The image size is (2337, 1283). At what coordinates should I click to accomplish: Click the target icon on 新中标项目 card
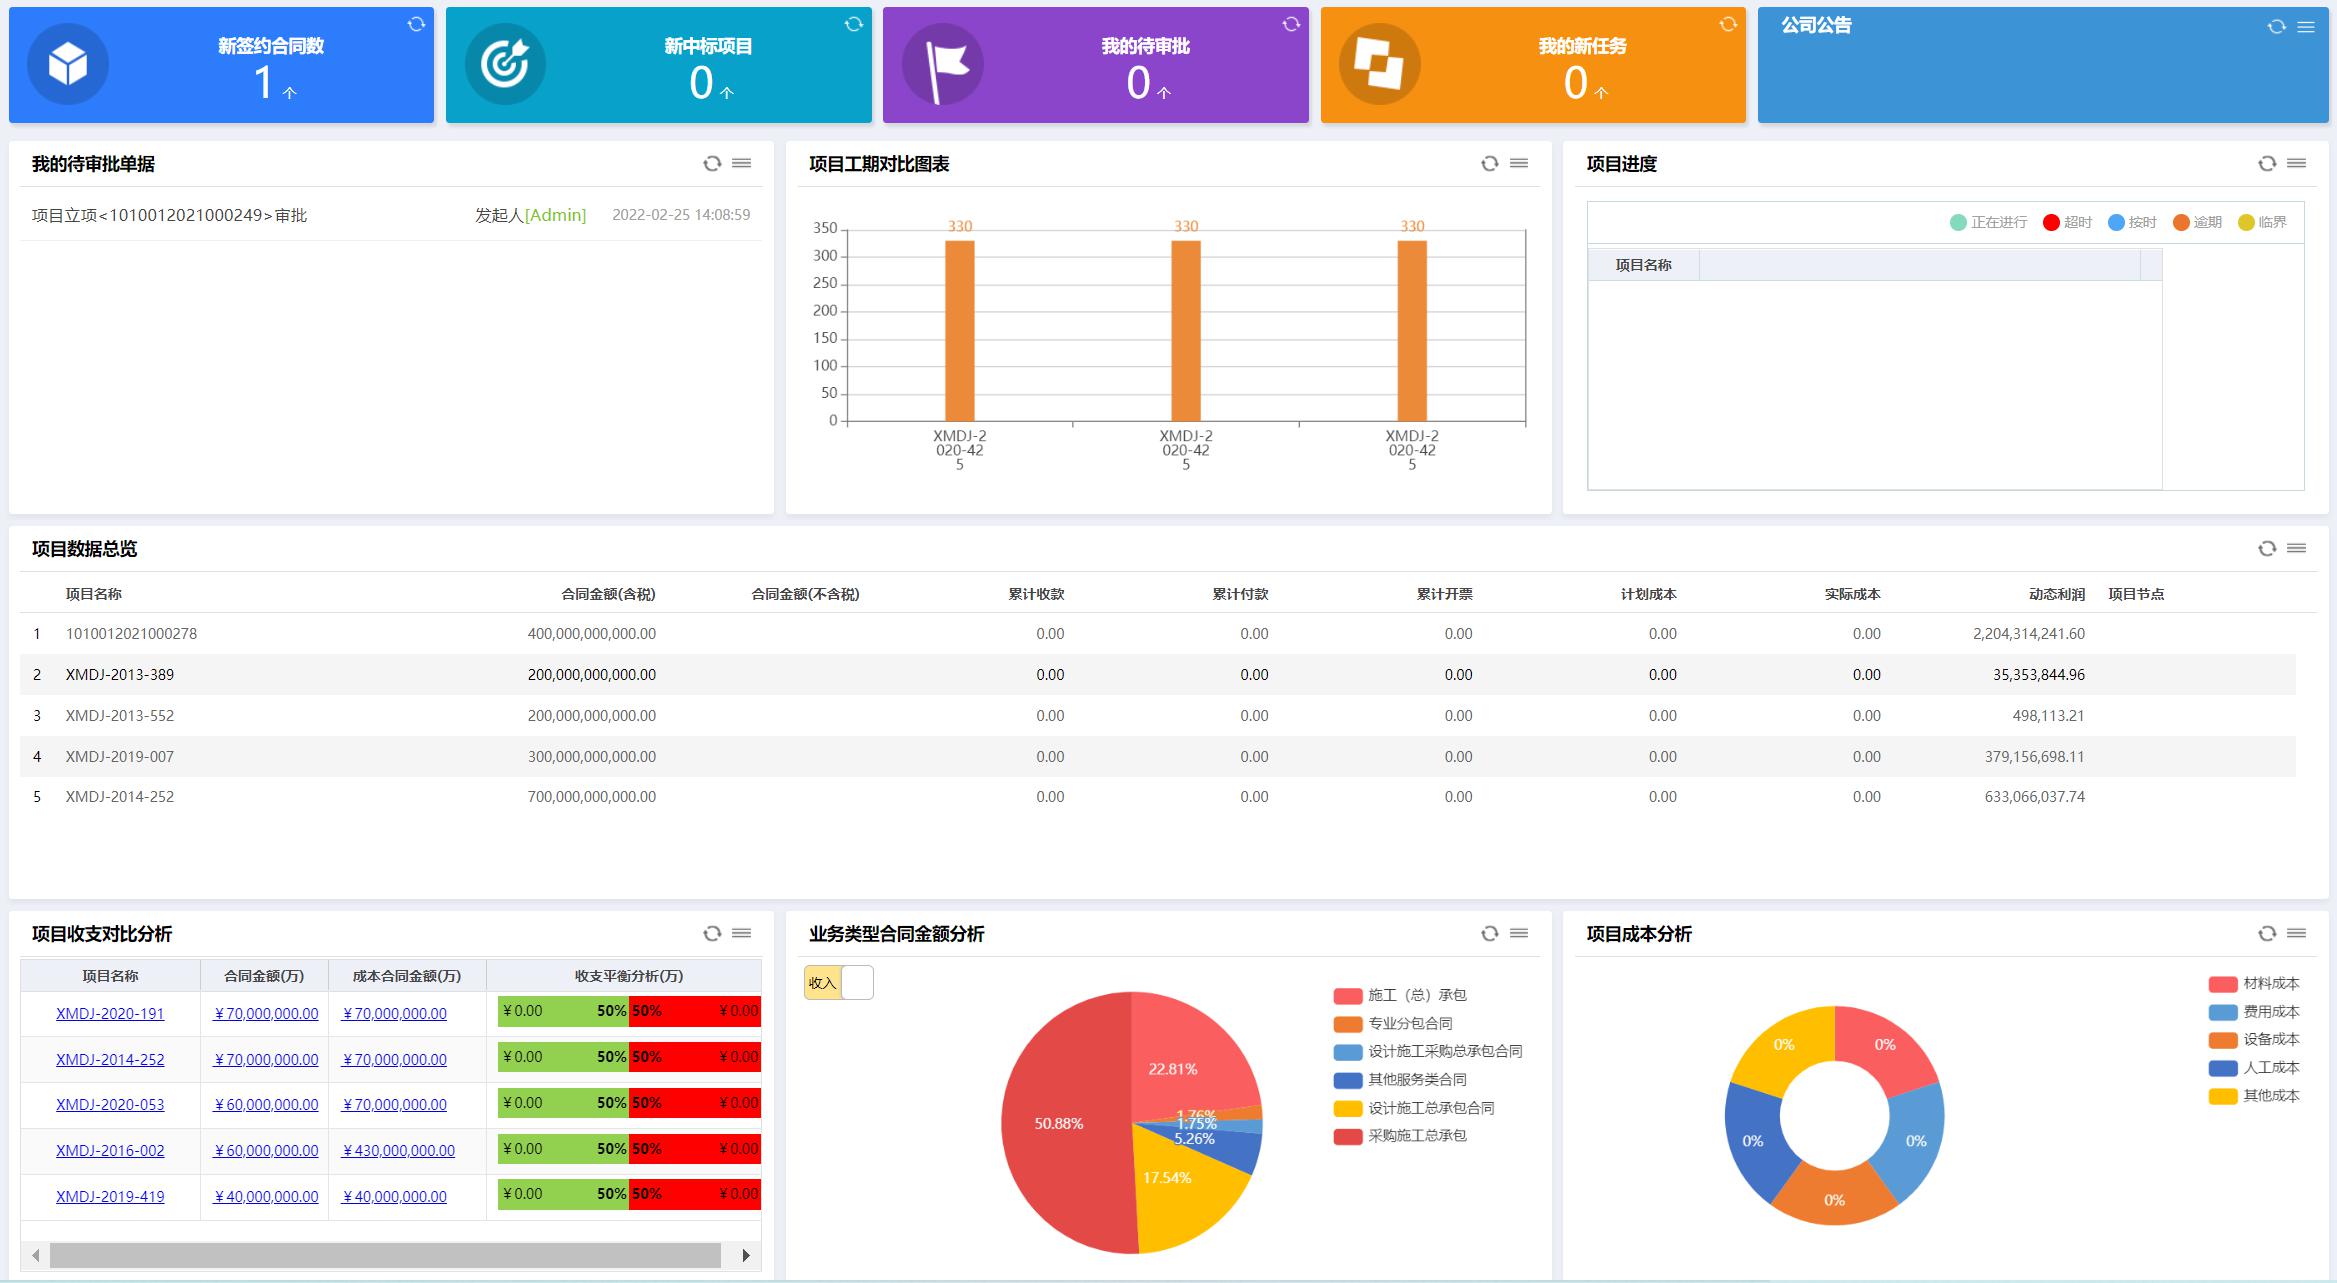505,65
